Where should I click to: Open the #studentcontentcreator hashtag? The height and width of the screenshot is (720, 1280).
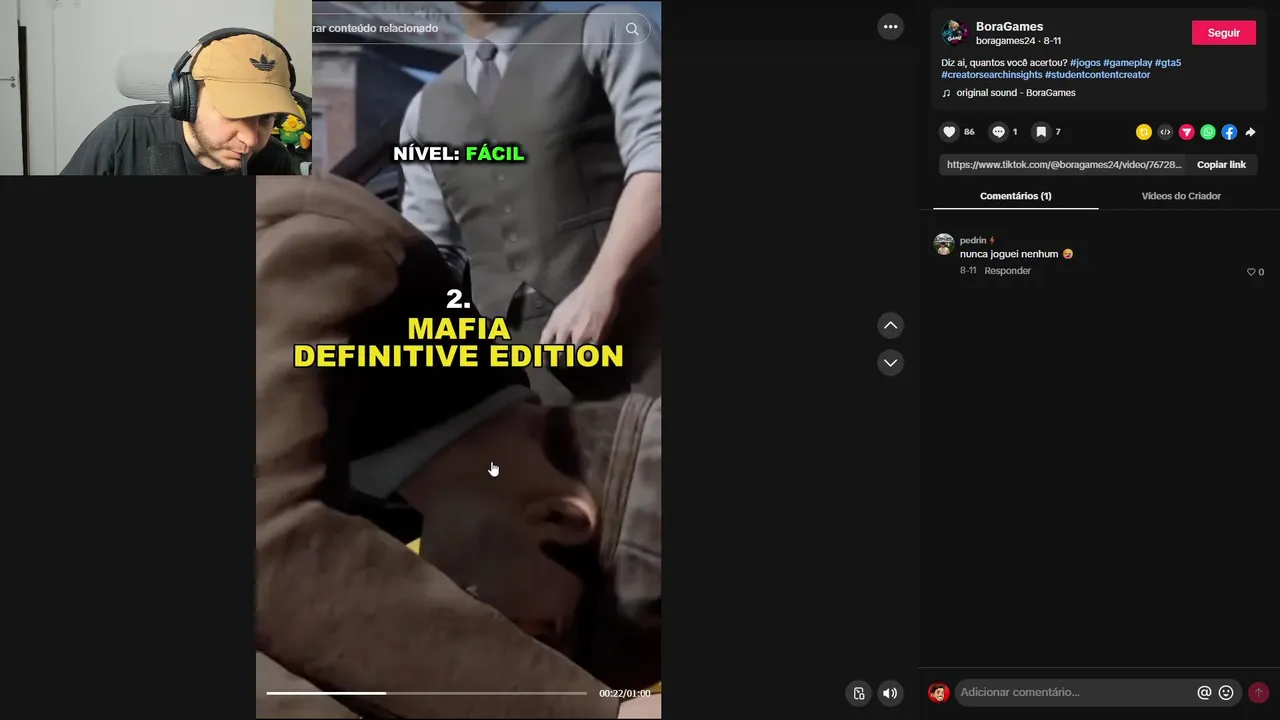[x=1098, y=75]
